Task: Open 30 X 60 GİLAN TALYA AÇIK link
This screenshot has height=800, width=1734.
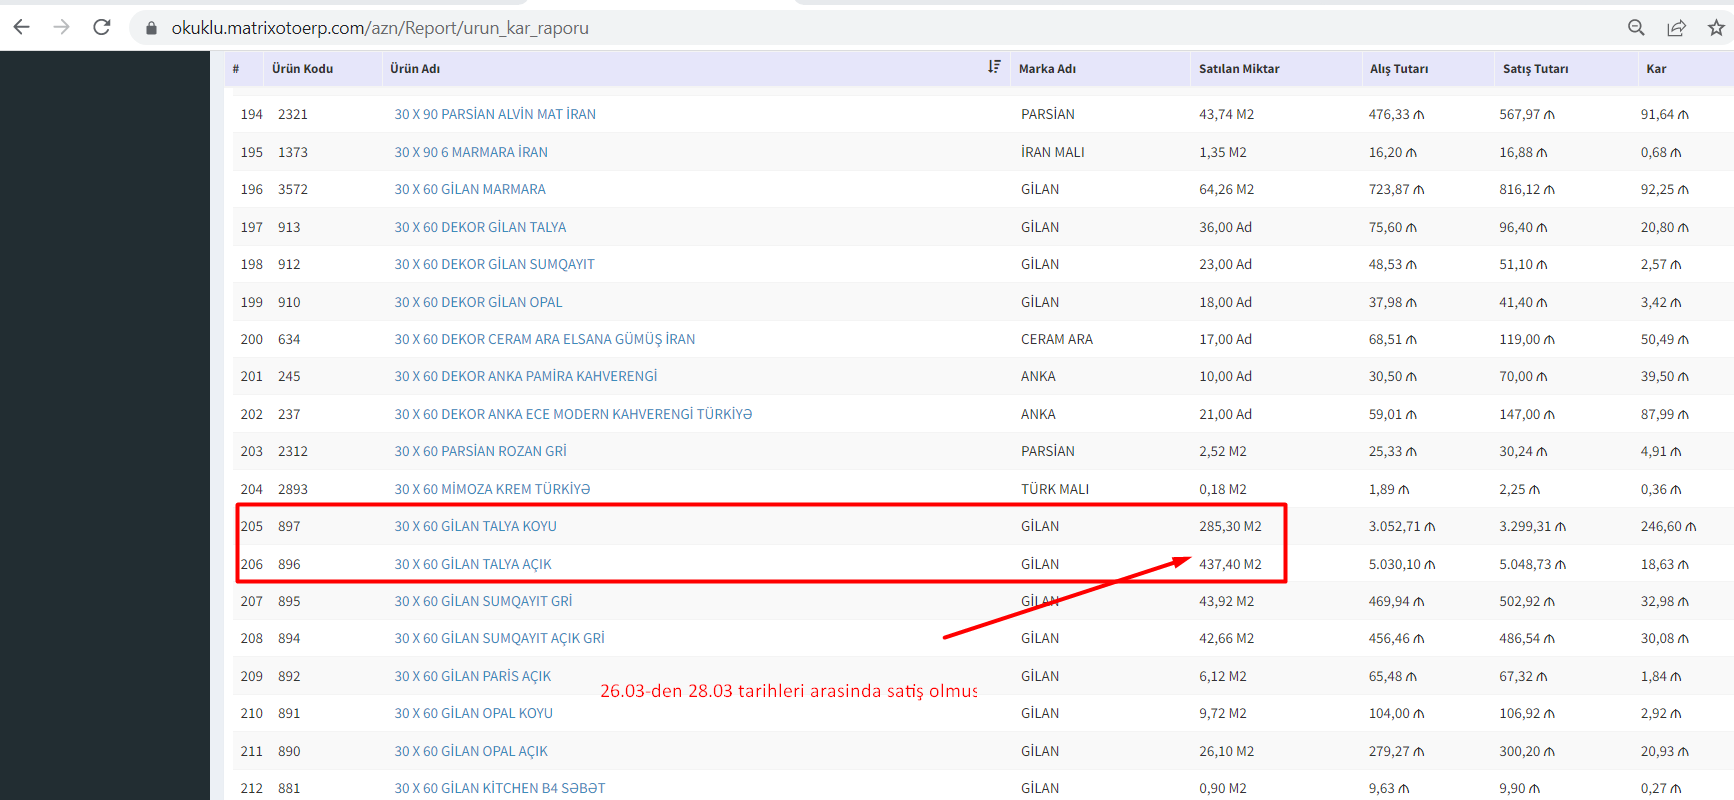Action: point(472,564)
